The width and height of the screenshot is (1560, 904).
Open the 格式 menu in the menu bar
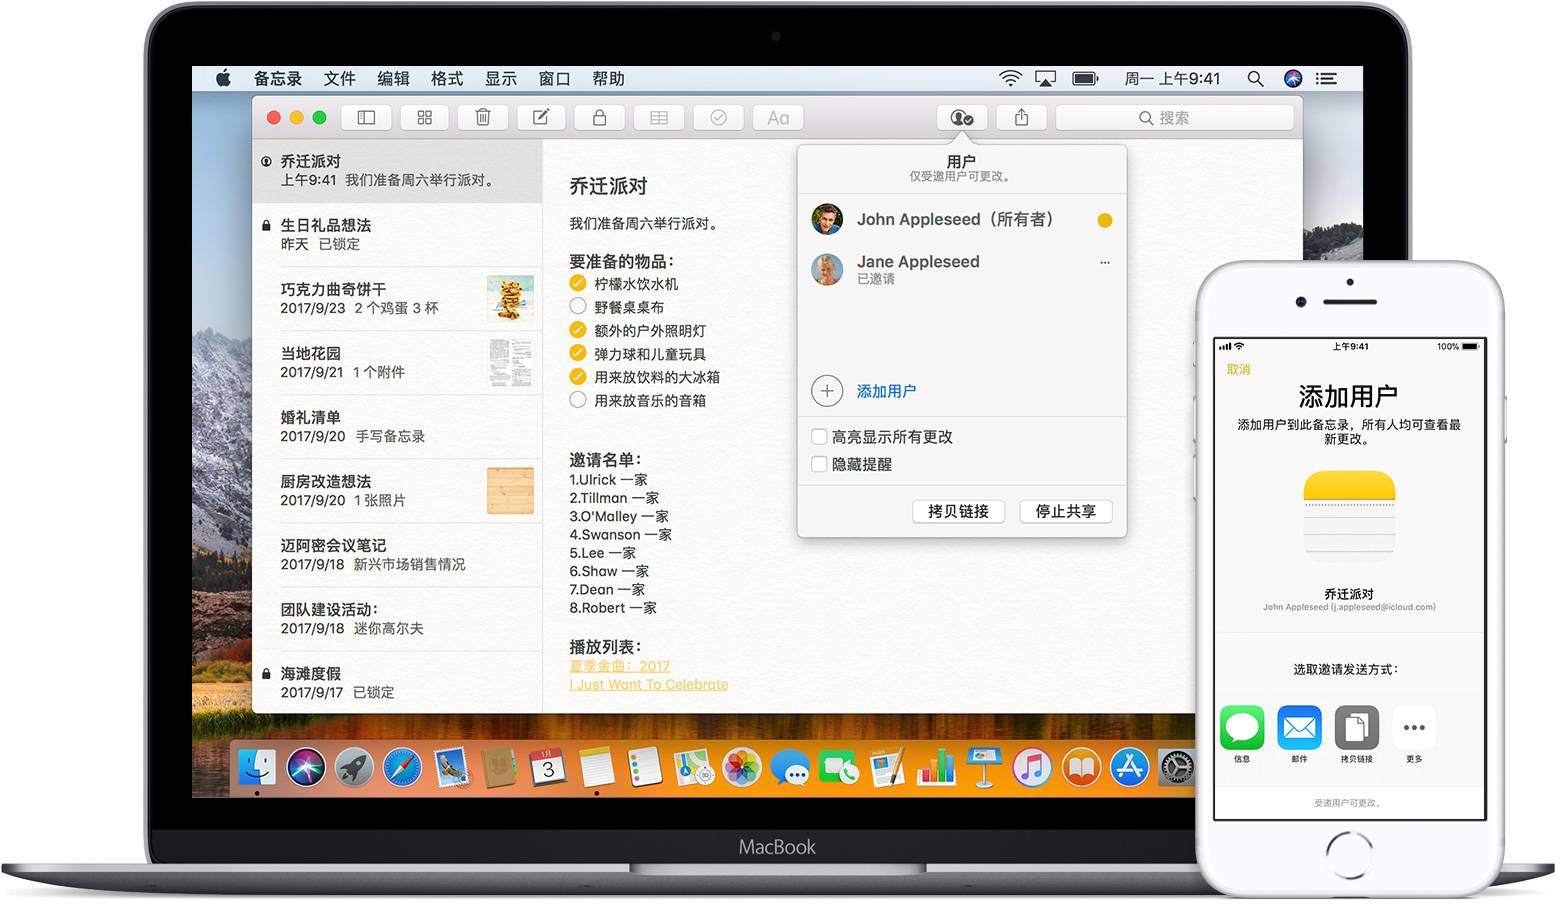(x=446, y=78)
